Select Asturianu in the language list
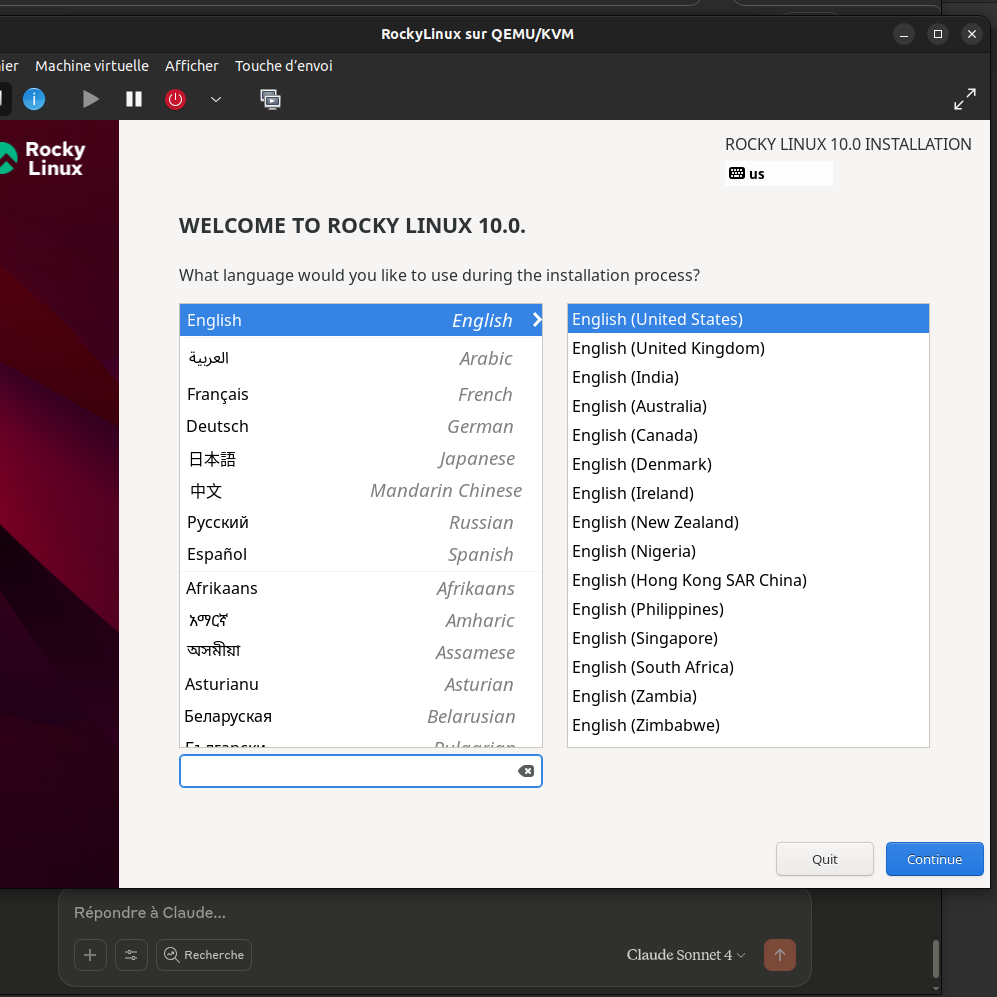 [x=361, y=684]
